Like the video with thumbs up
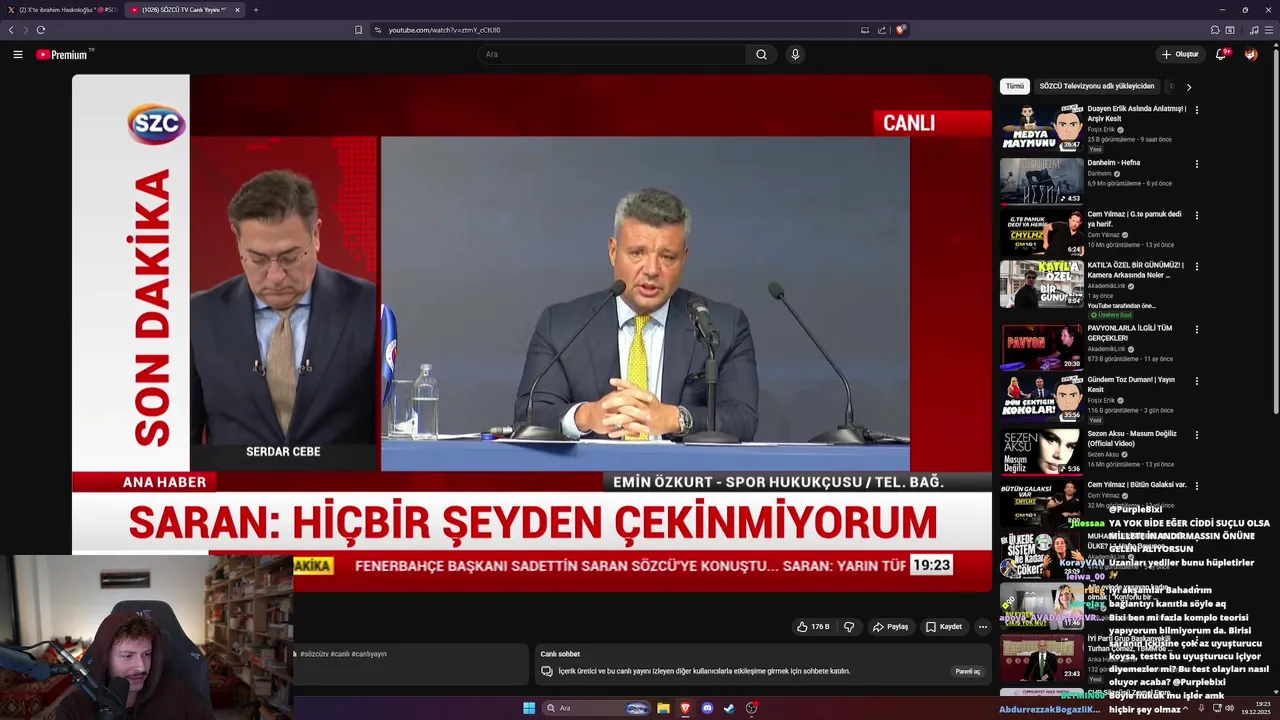 coord(813,627)
